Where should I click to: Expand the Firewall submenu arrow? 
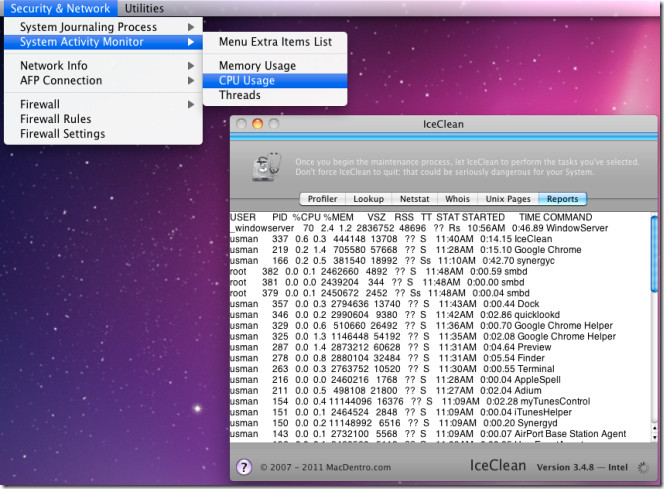(x=191, y=104)
